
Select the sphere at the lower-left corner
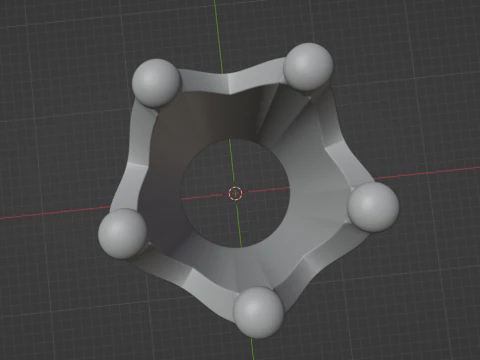tap(123, 234)
